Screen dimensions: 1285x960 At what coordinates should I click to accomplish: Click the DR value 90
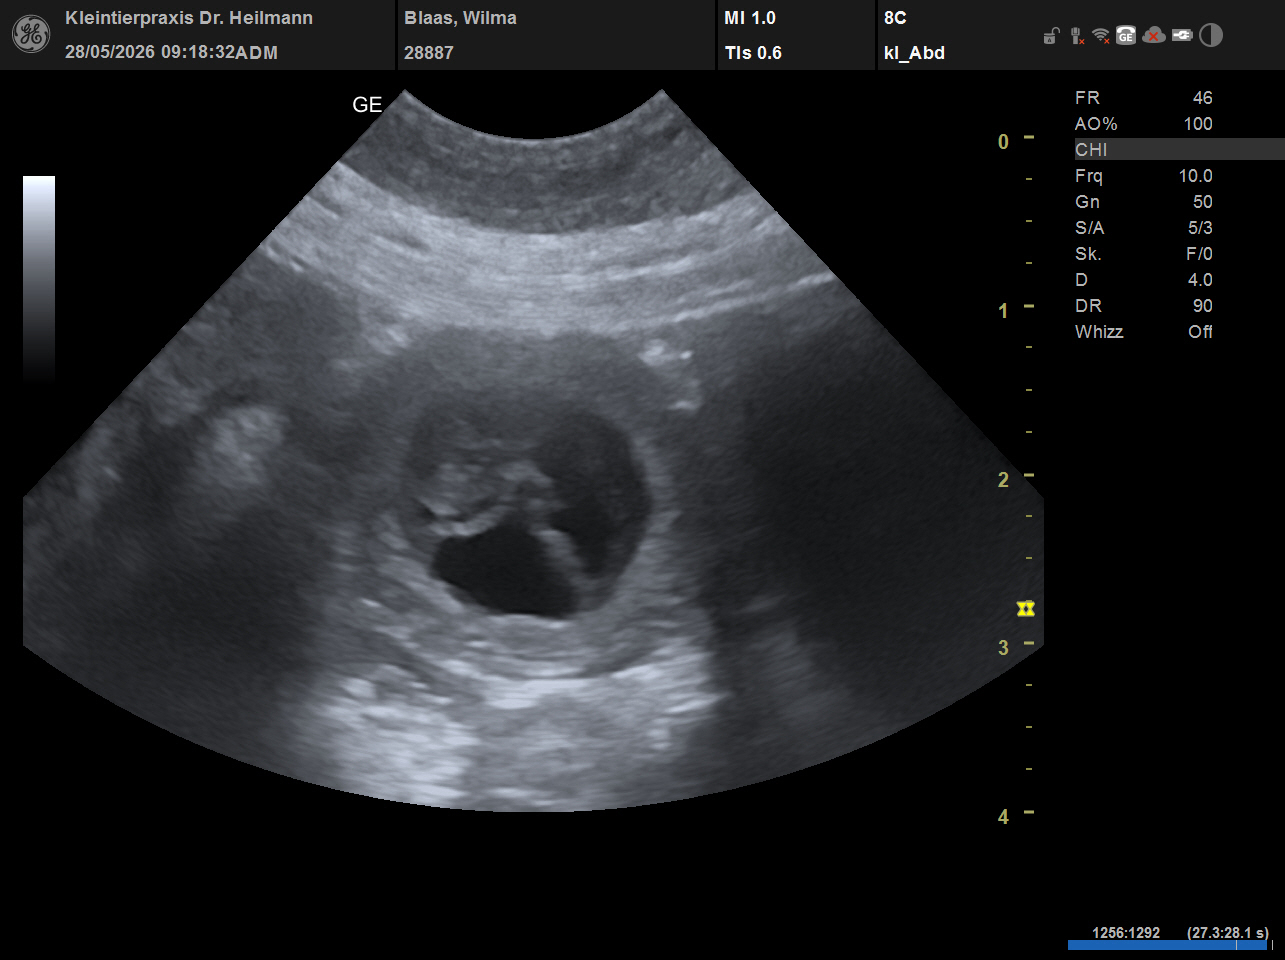click(1202, 306)
